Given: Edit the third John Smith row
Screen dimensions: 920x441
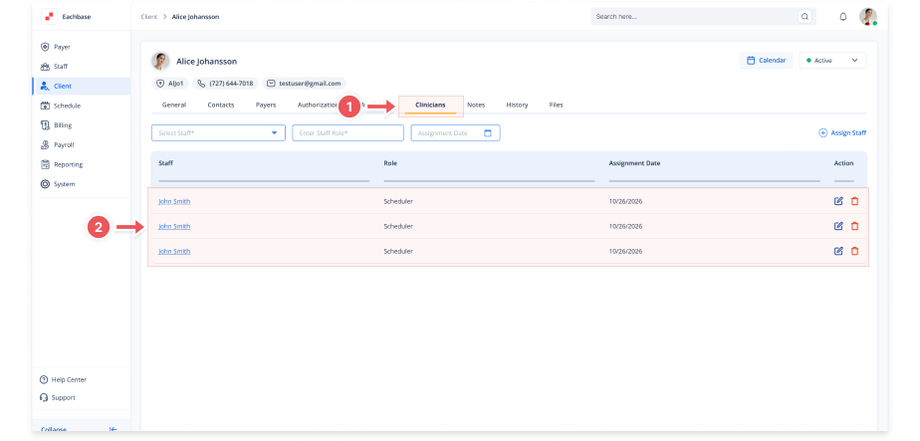Looking at the screenshot, I should (x=838, y=251).
